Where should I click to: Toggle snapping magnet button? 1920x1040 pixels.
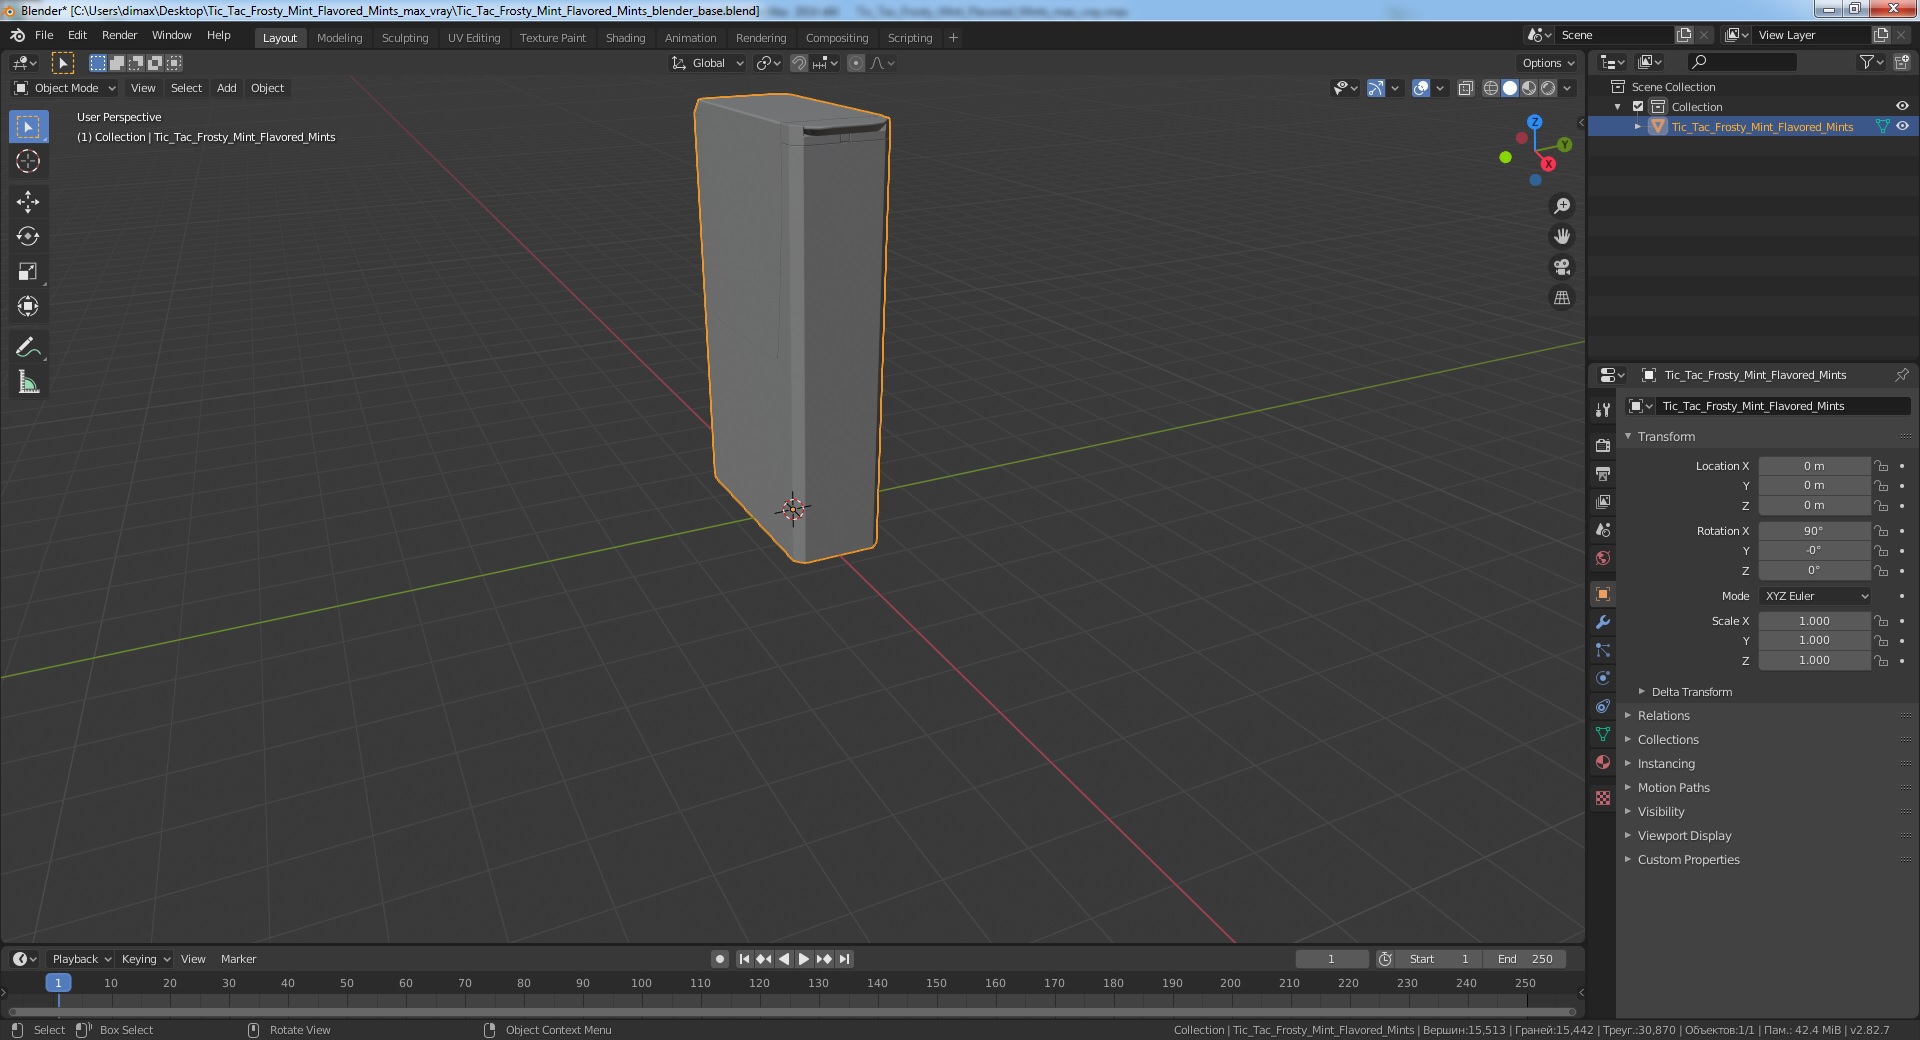coord(799,63)
